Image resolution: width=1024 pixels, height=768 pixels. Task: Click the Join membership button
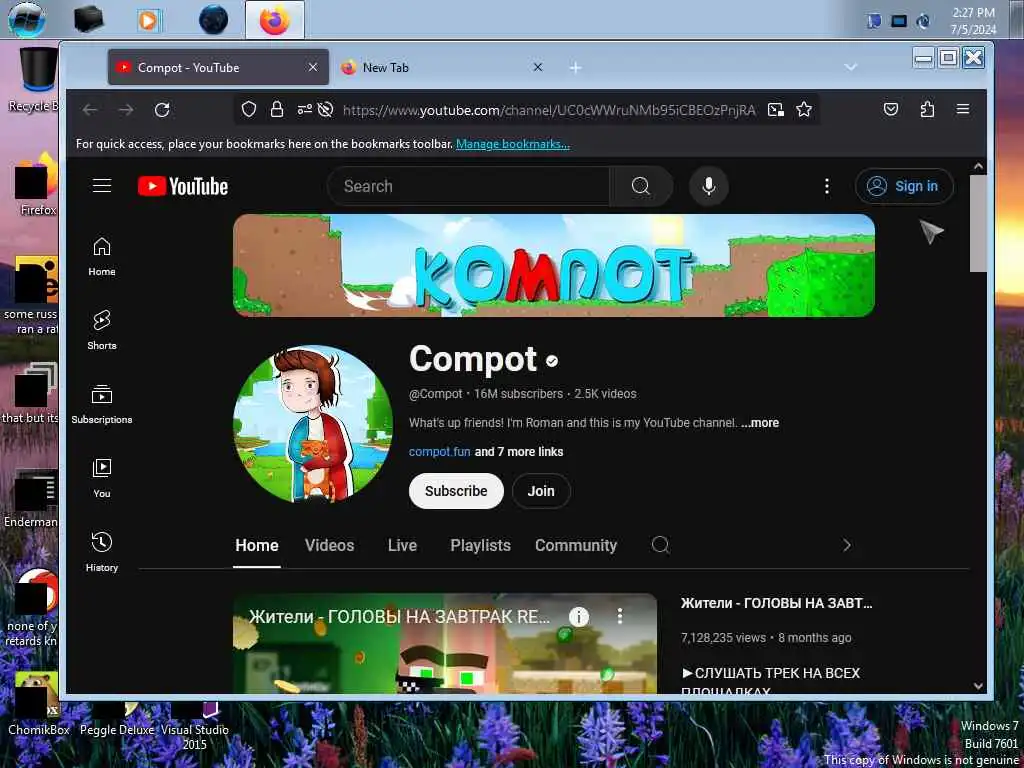tap(541, 491)
